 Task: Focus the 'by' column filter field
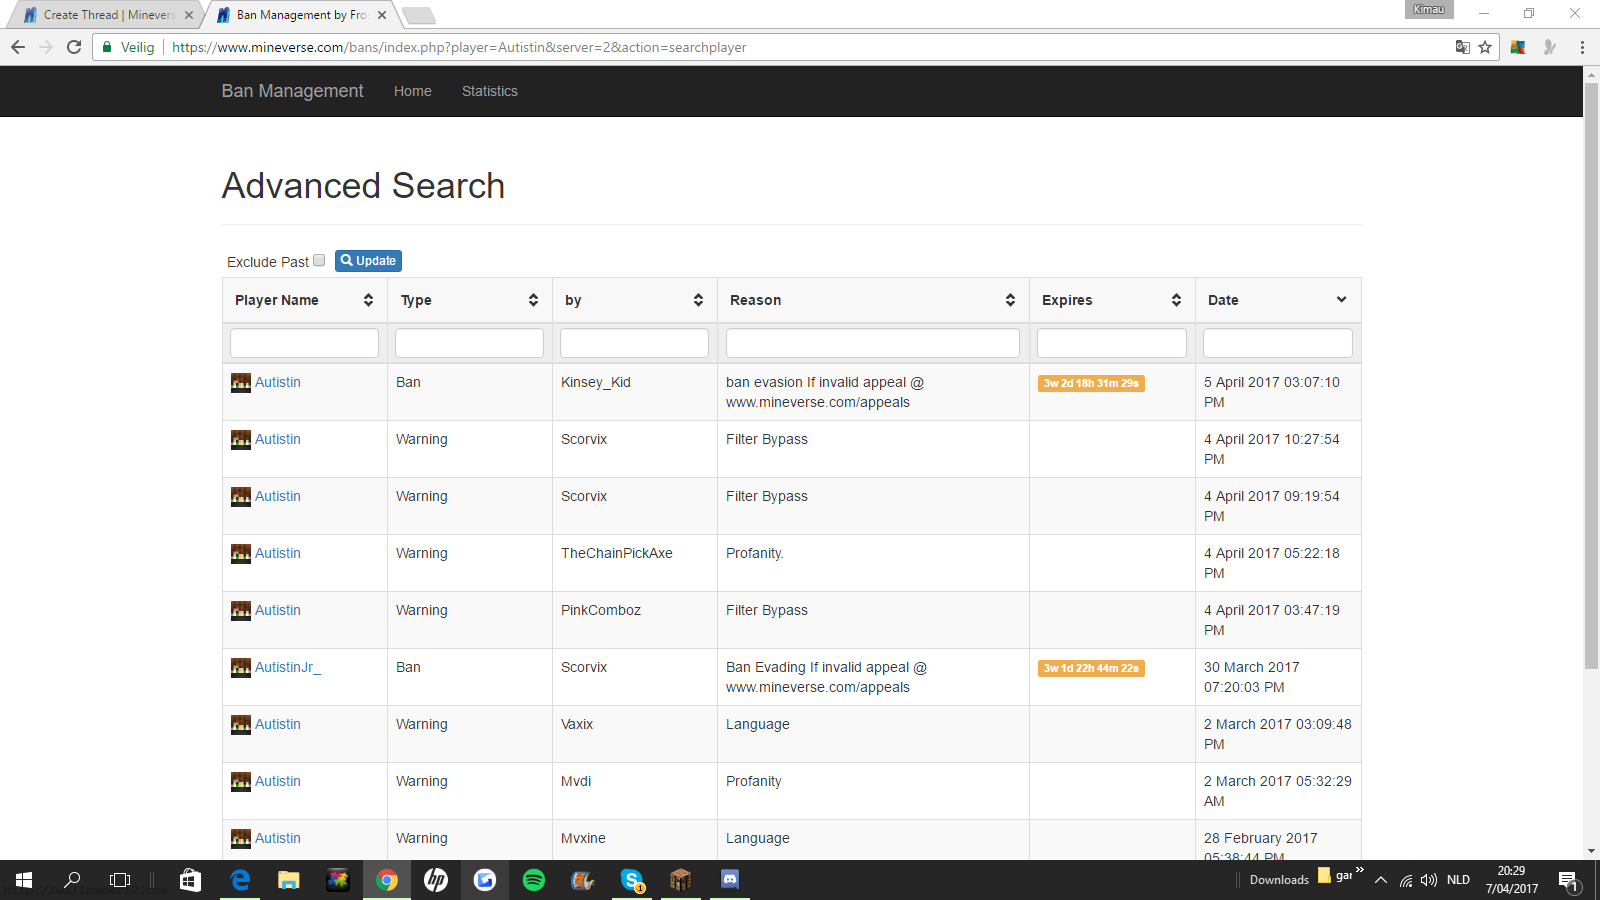coord(635,343)
